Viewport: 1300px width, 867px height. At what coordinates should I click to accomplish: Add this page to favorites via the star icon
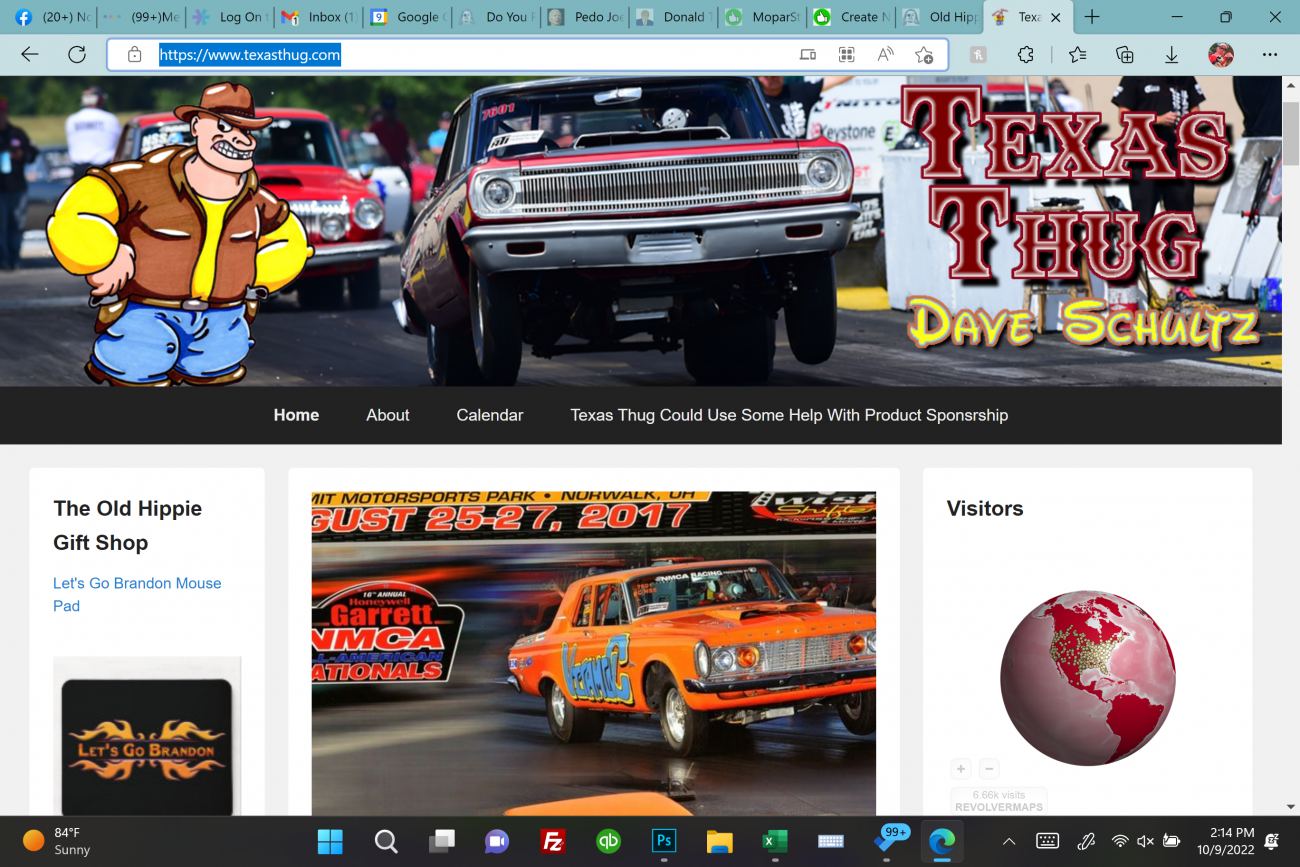tap(924, 55)
